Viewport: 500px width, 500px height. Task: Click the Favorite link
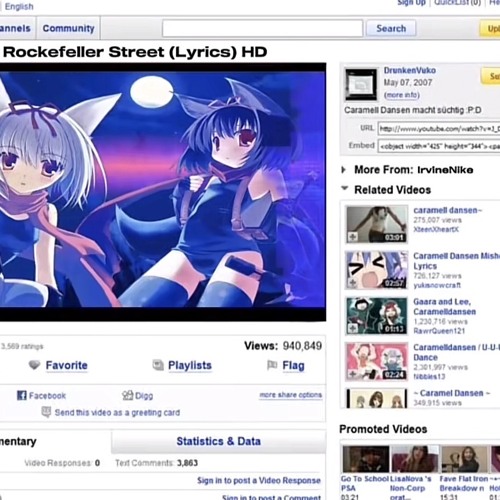point(66,365)
